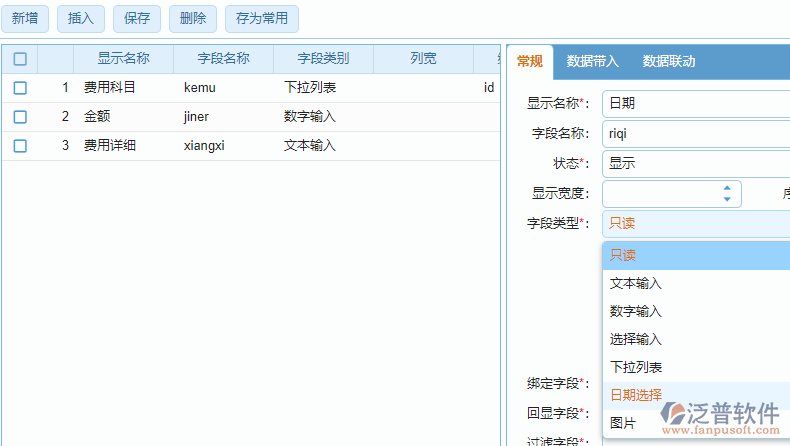Click the 列宽 column header

[x=423, y=59]
